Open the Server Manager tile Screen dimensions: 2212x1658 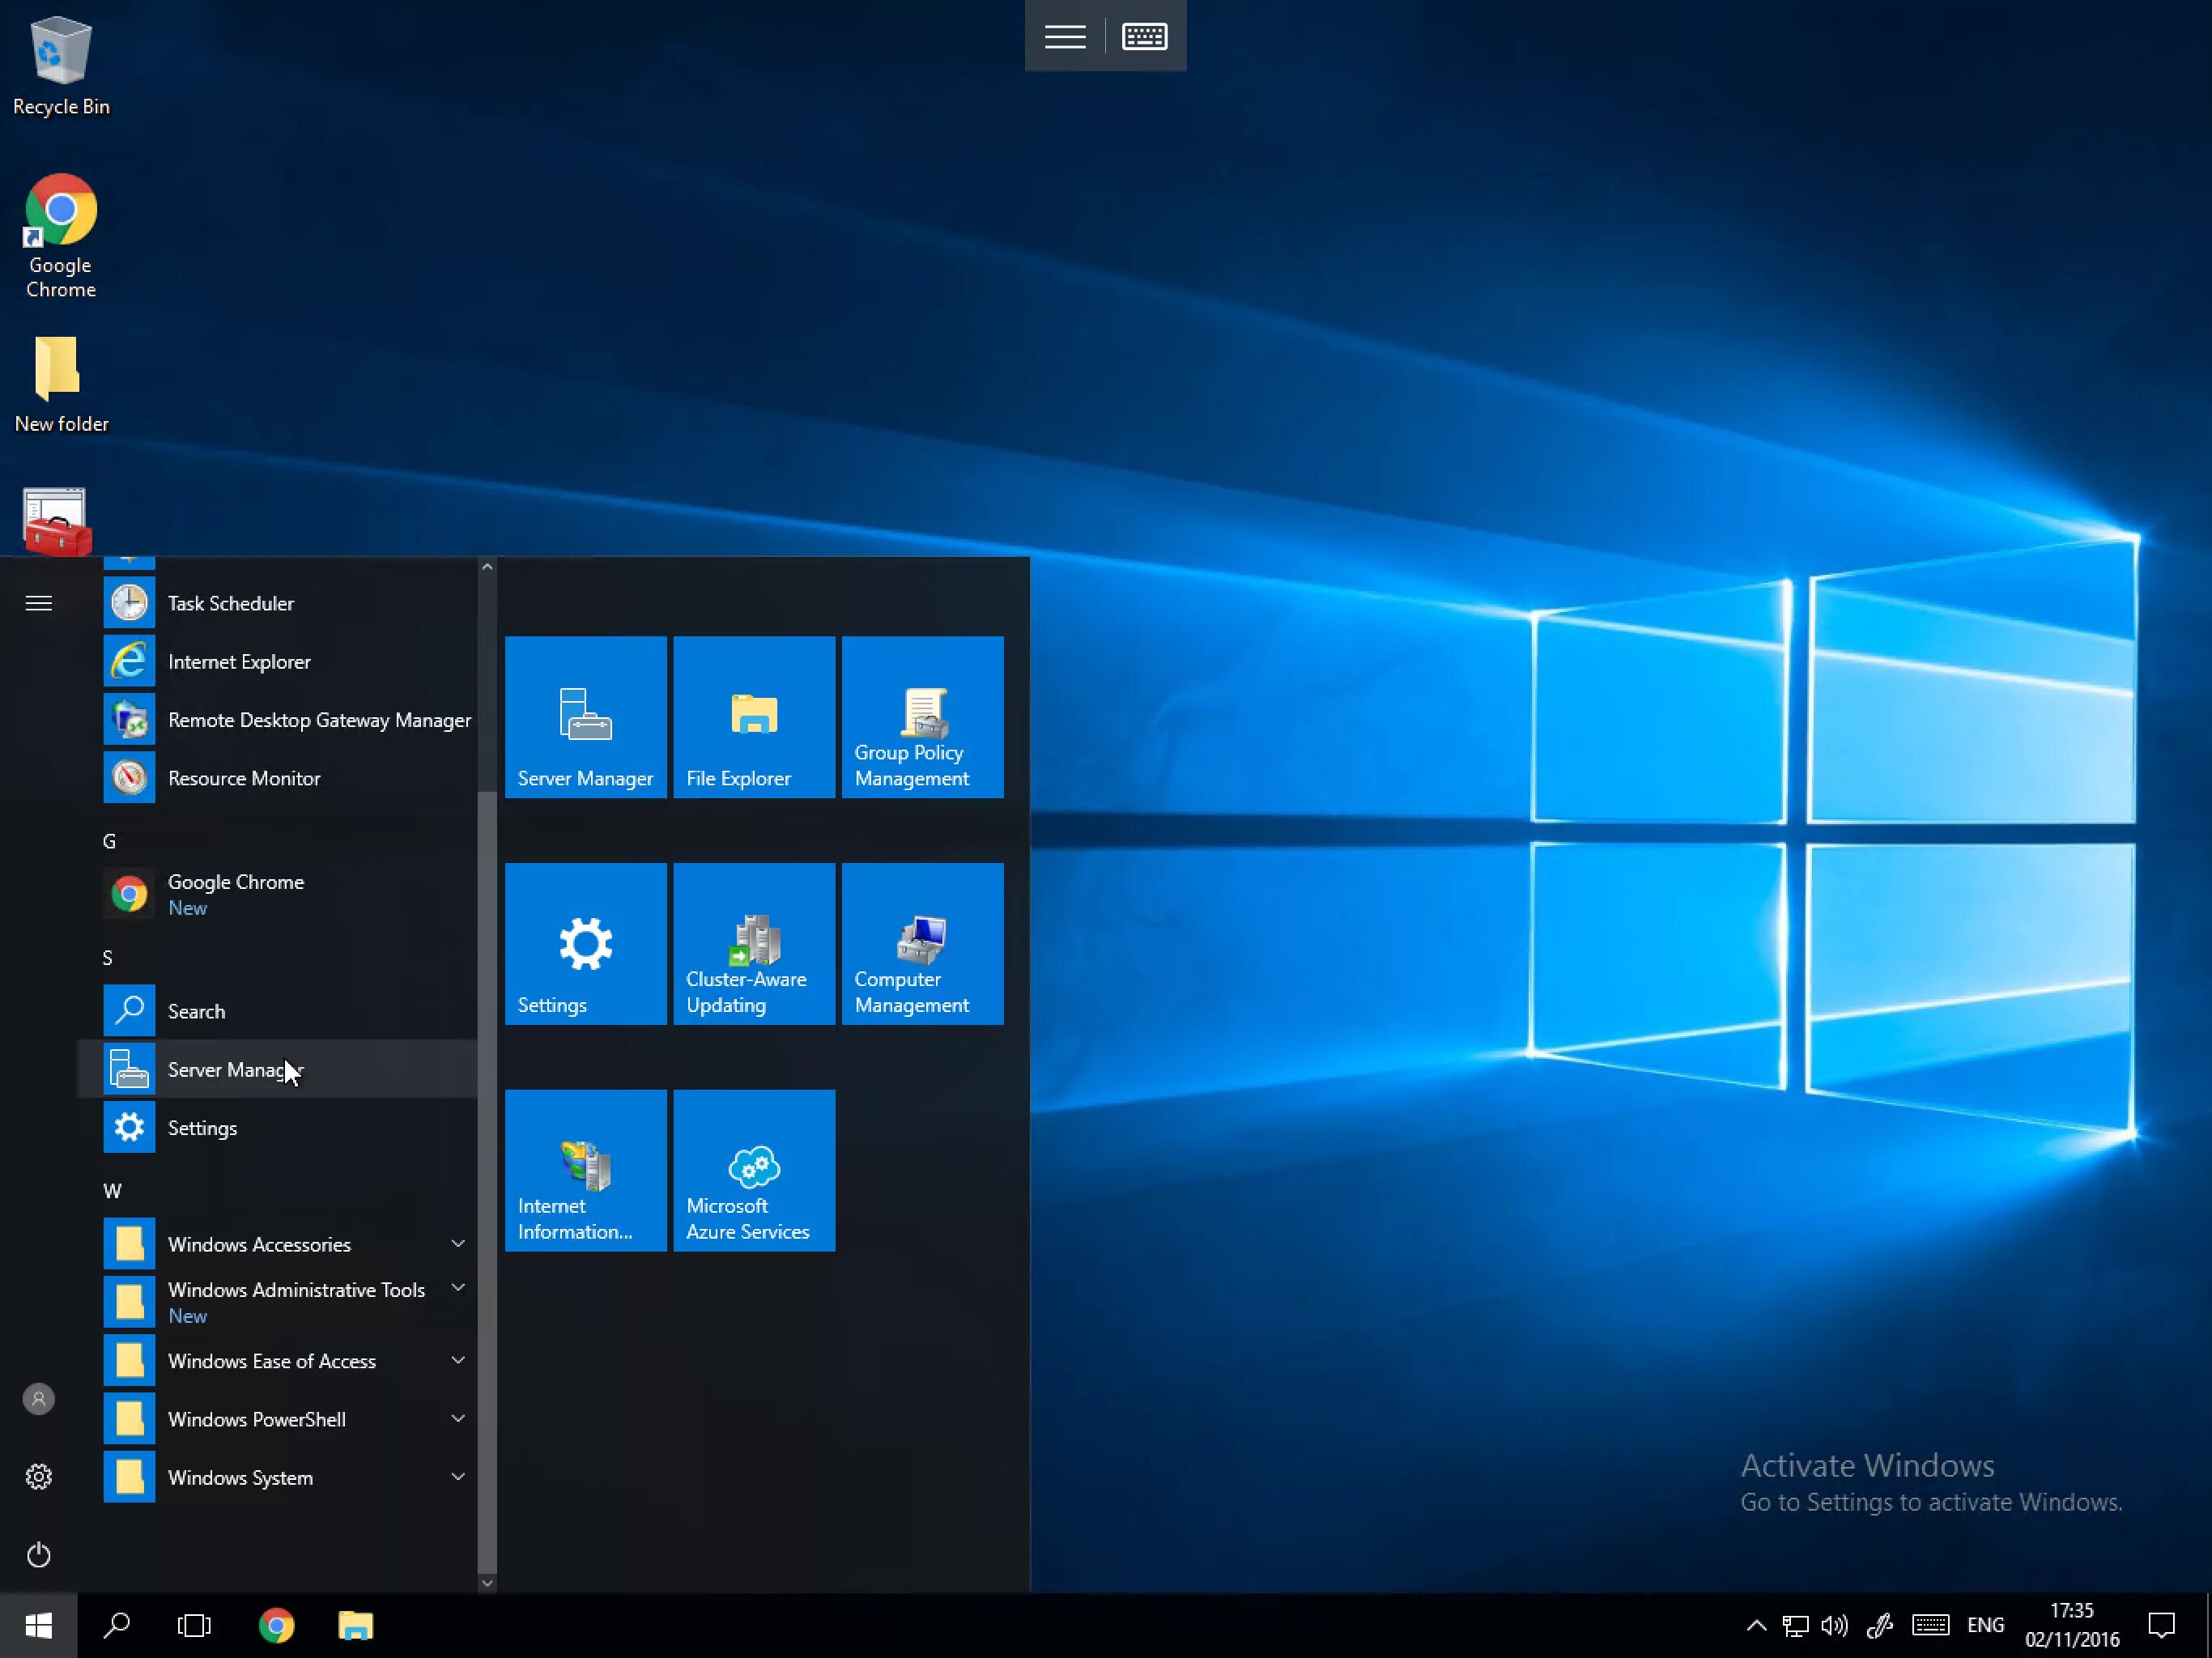pyautogui.click(x=585, y=716)
